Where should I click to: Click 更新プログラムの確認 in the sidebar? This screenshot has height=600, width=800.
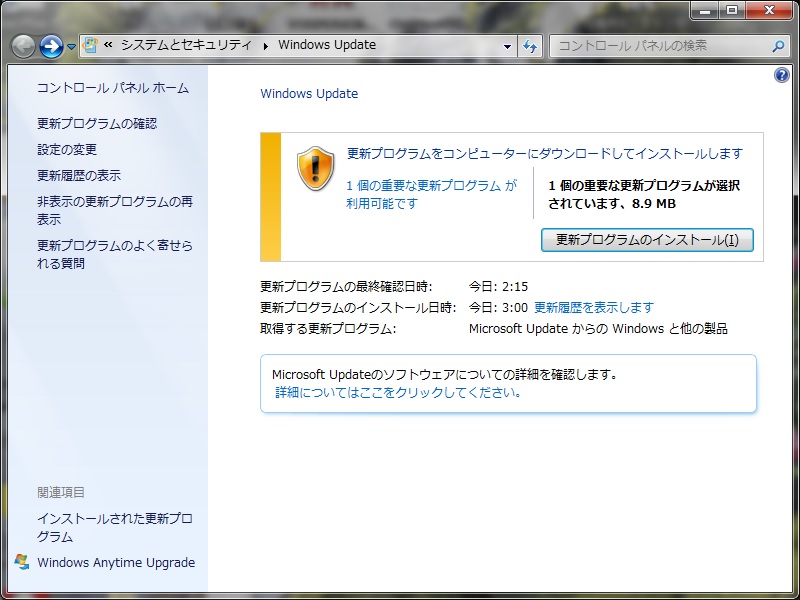pos(97,123)
